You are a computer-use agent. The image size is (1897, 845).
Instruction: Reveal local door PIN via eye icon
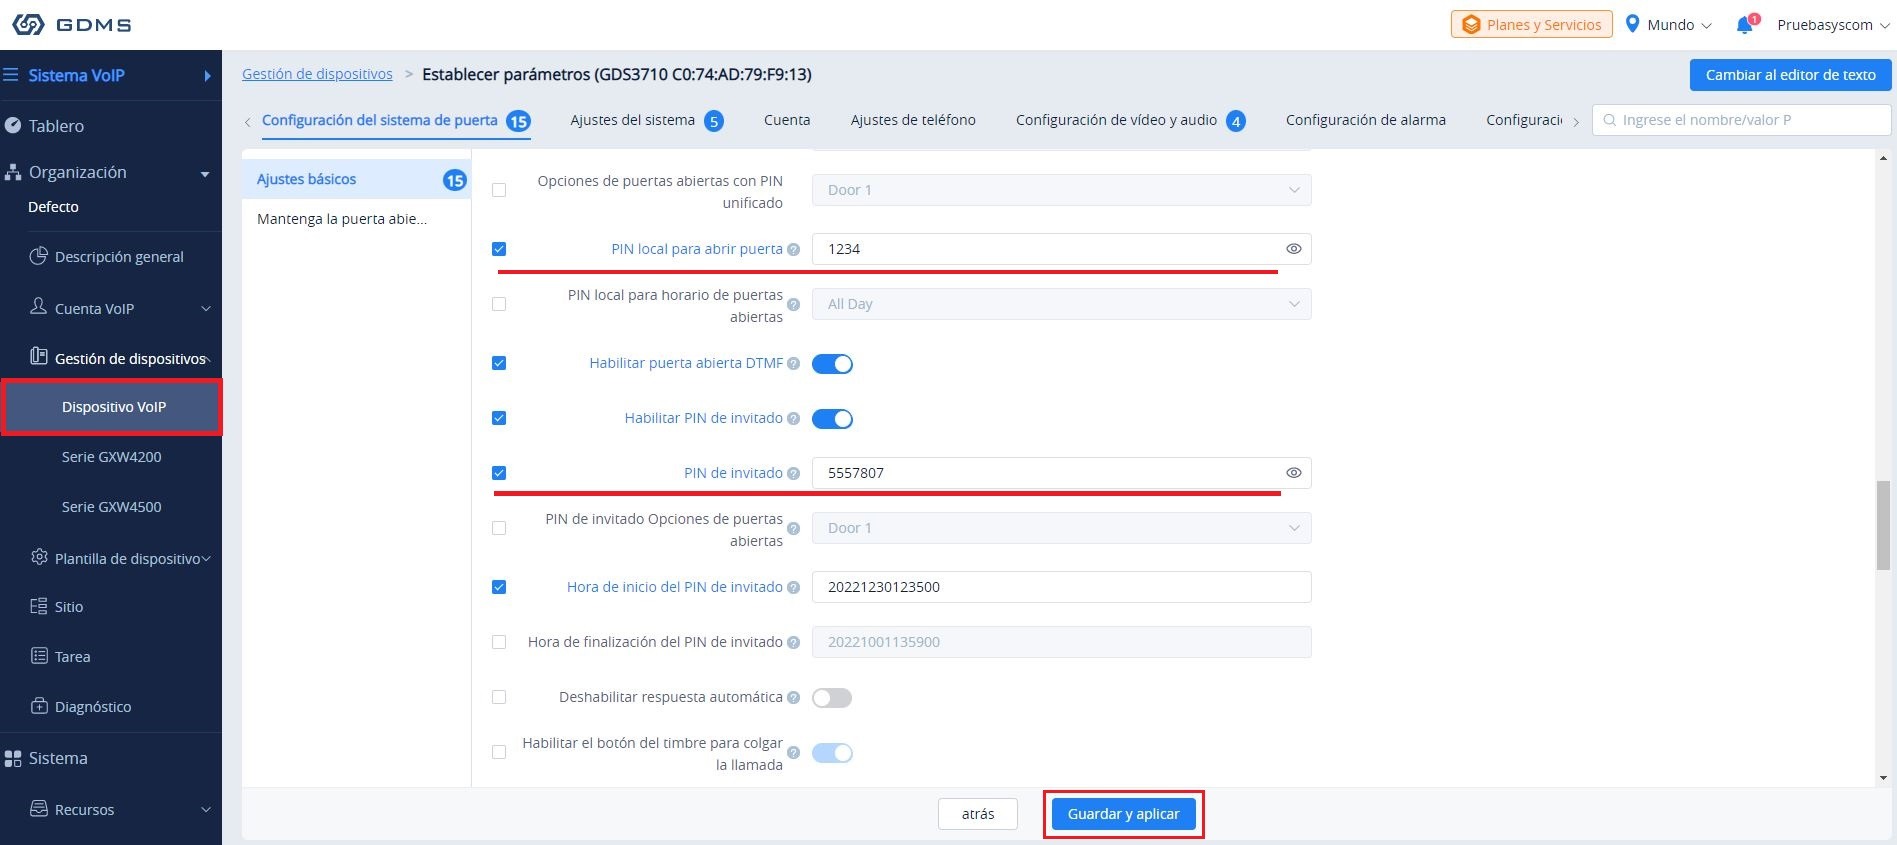pyautogui.click(x=1293, y=249)
